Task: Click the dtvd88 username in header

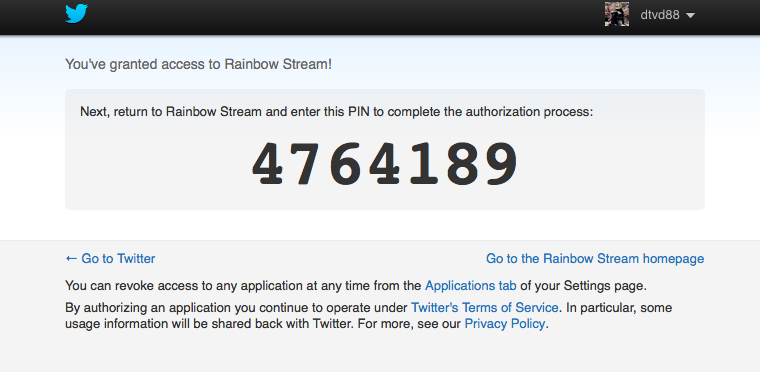Action: [660, 15]
